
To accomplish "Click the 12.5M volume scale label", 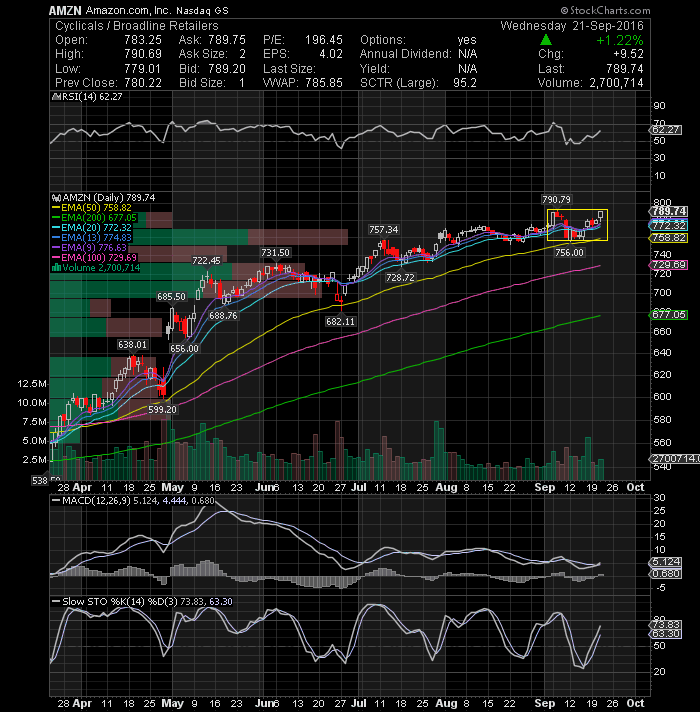I will click(x=32, y=384).
